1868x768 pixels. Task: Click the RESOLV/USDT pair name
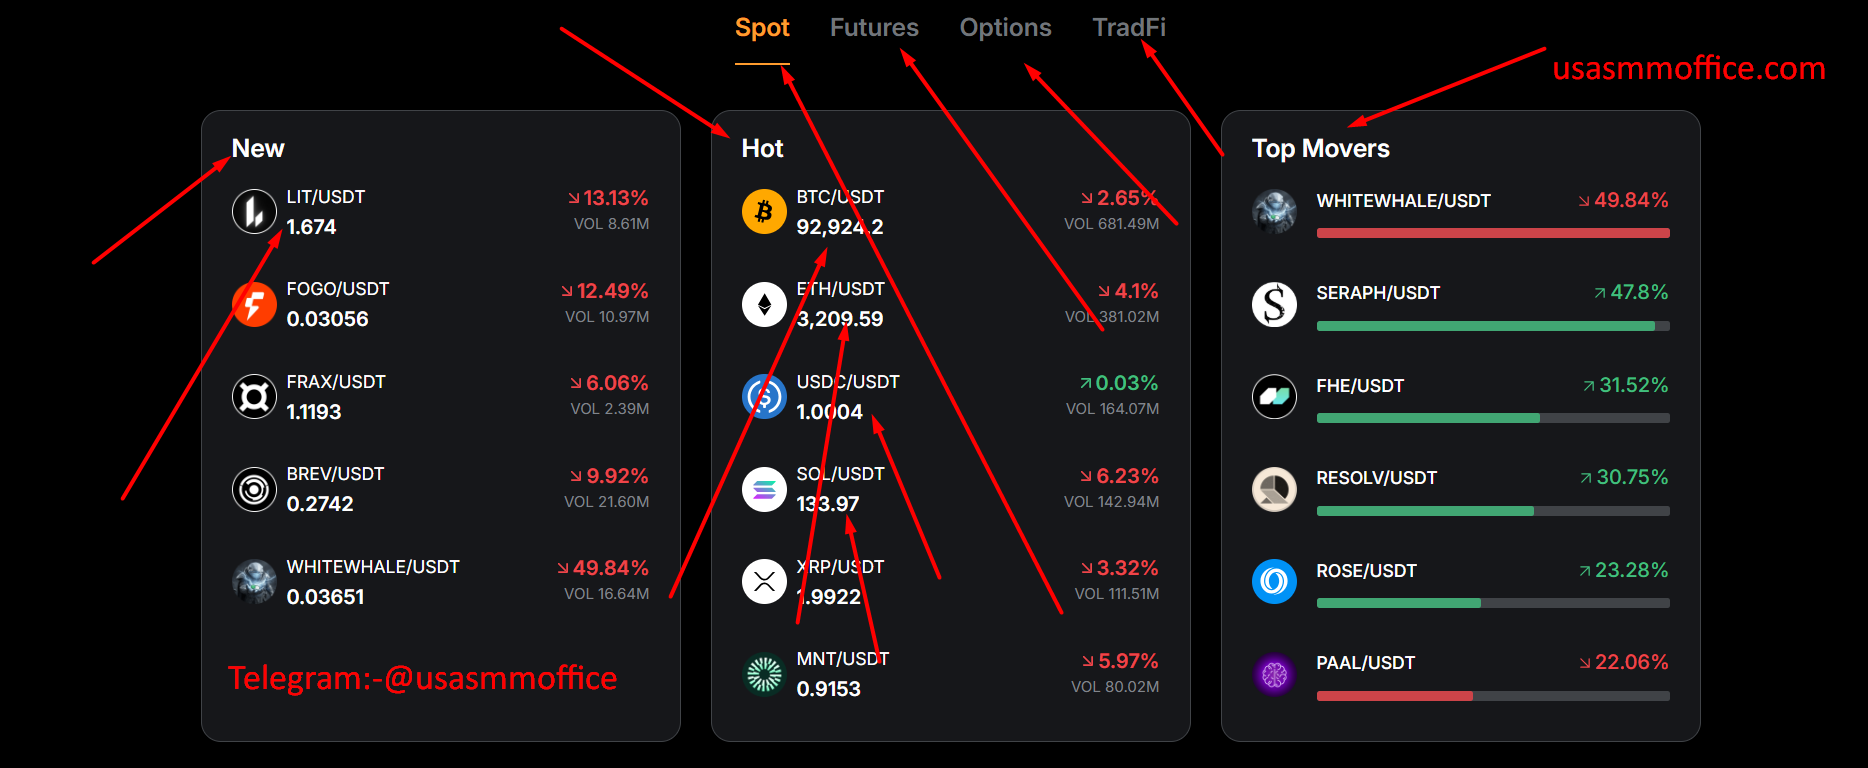[x=1376, y=478]
